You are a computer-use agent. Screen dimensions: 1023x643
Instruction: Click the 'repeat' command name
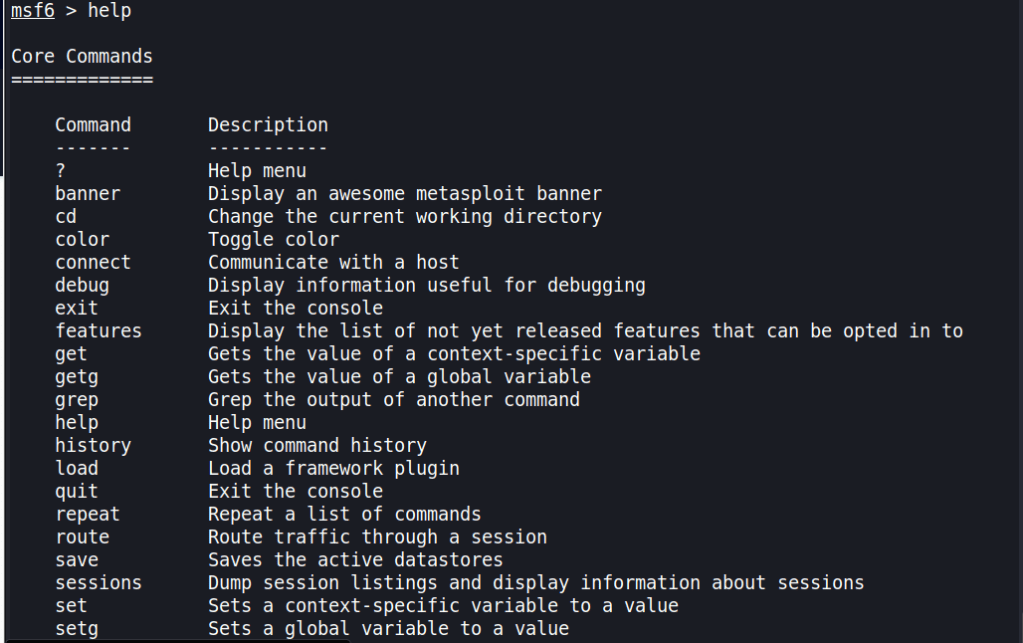87,514
